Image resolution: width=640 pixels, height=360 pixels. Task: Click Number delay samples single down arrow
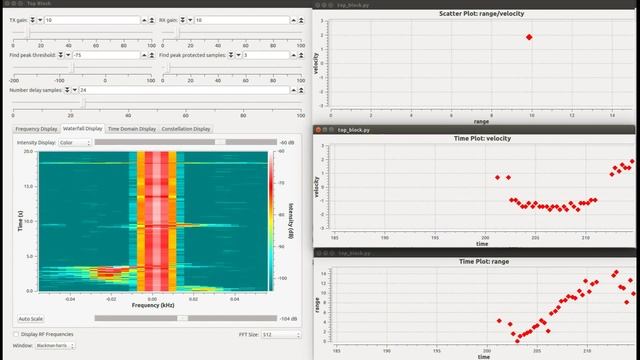pos(74,90)
